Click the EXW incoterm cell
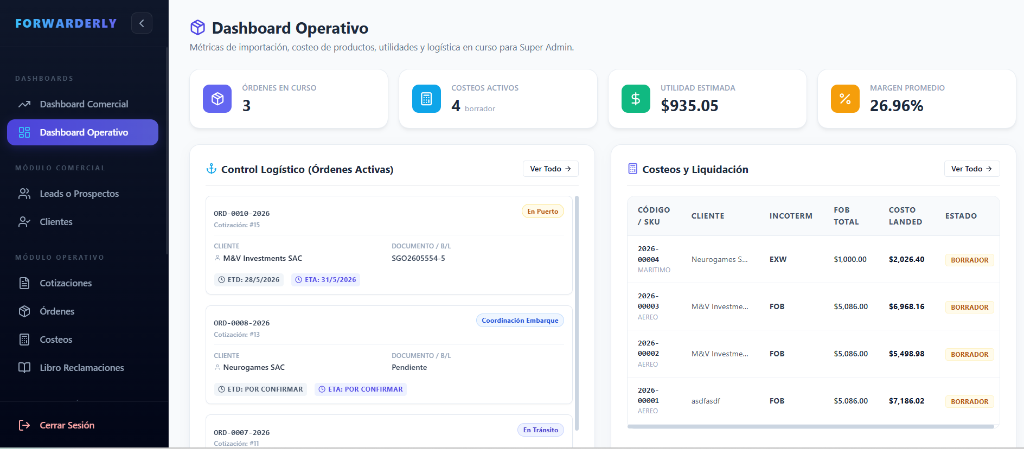 tap(778, 259)
